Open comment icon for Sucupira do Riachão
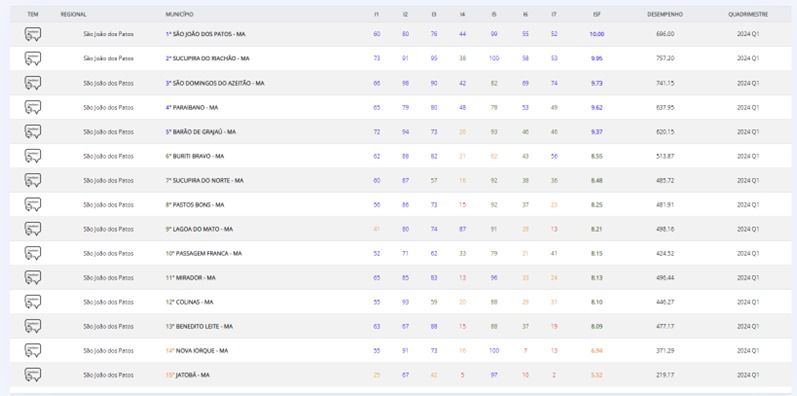 click(33, 58)
